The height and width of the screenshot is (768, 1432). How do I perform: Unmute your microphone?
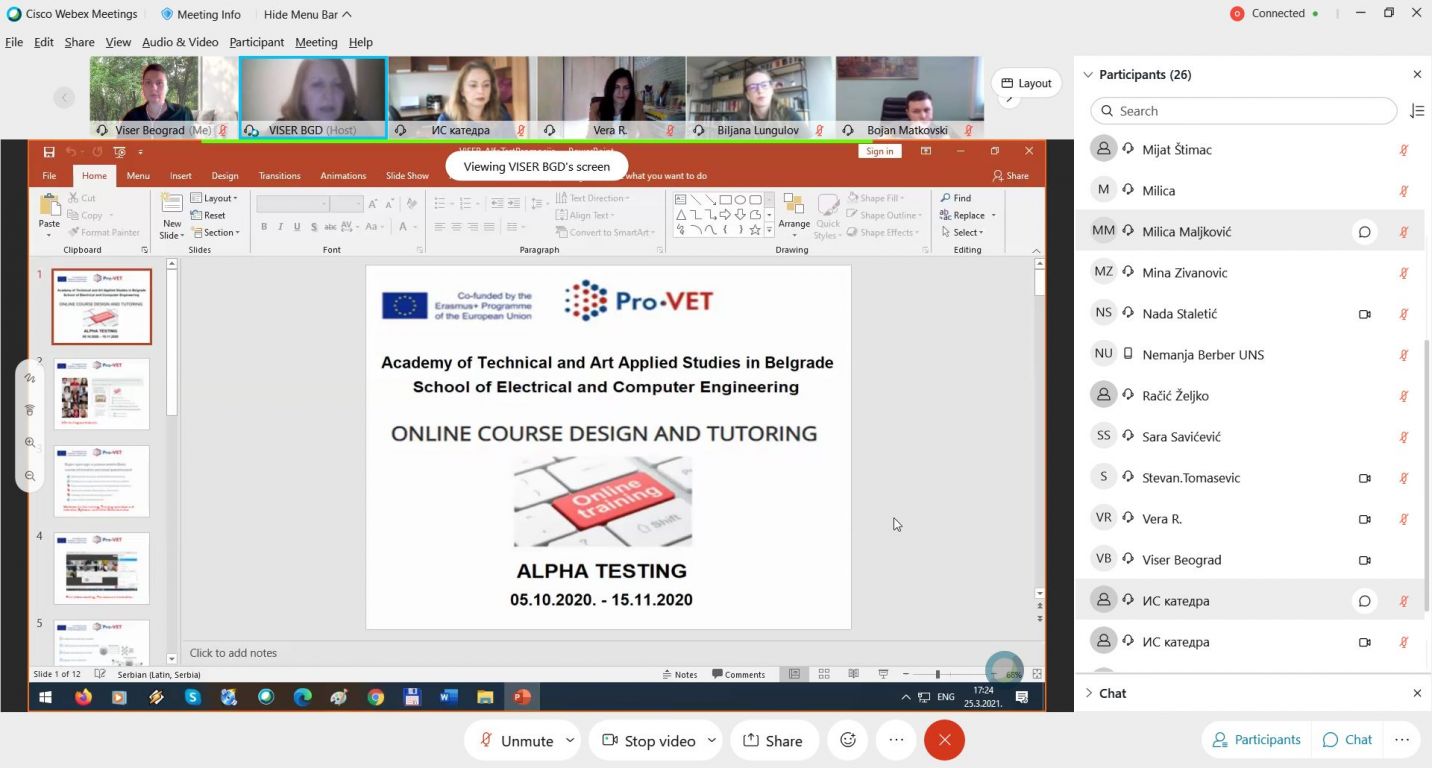[x=516, y=740]
